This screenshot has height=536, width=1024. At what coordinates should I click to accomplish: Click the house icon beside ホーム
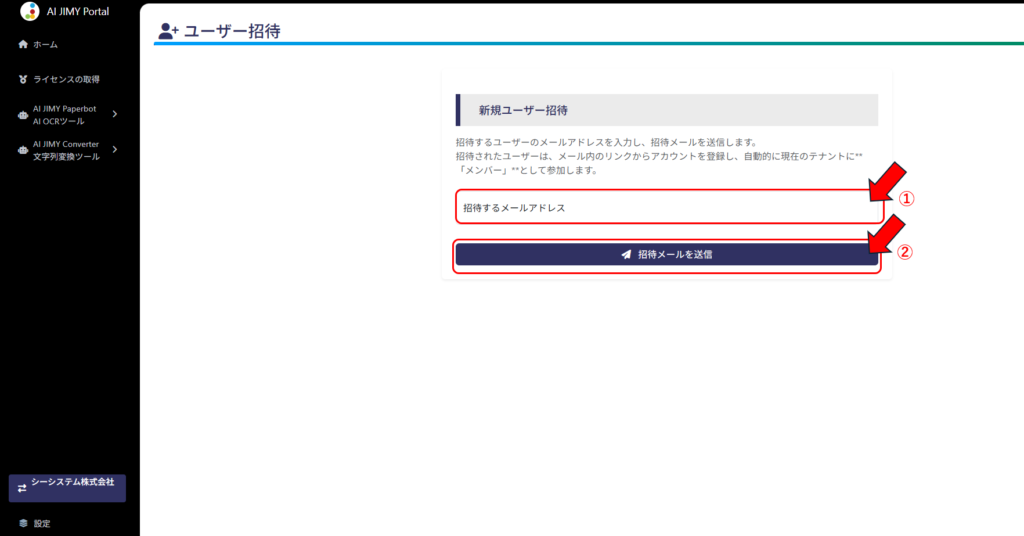click(x=23, y=45)
